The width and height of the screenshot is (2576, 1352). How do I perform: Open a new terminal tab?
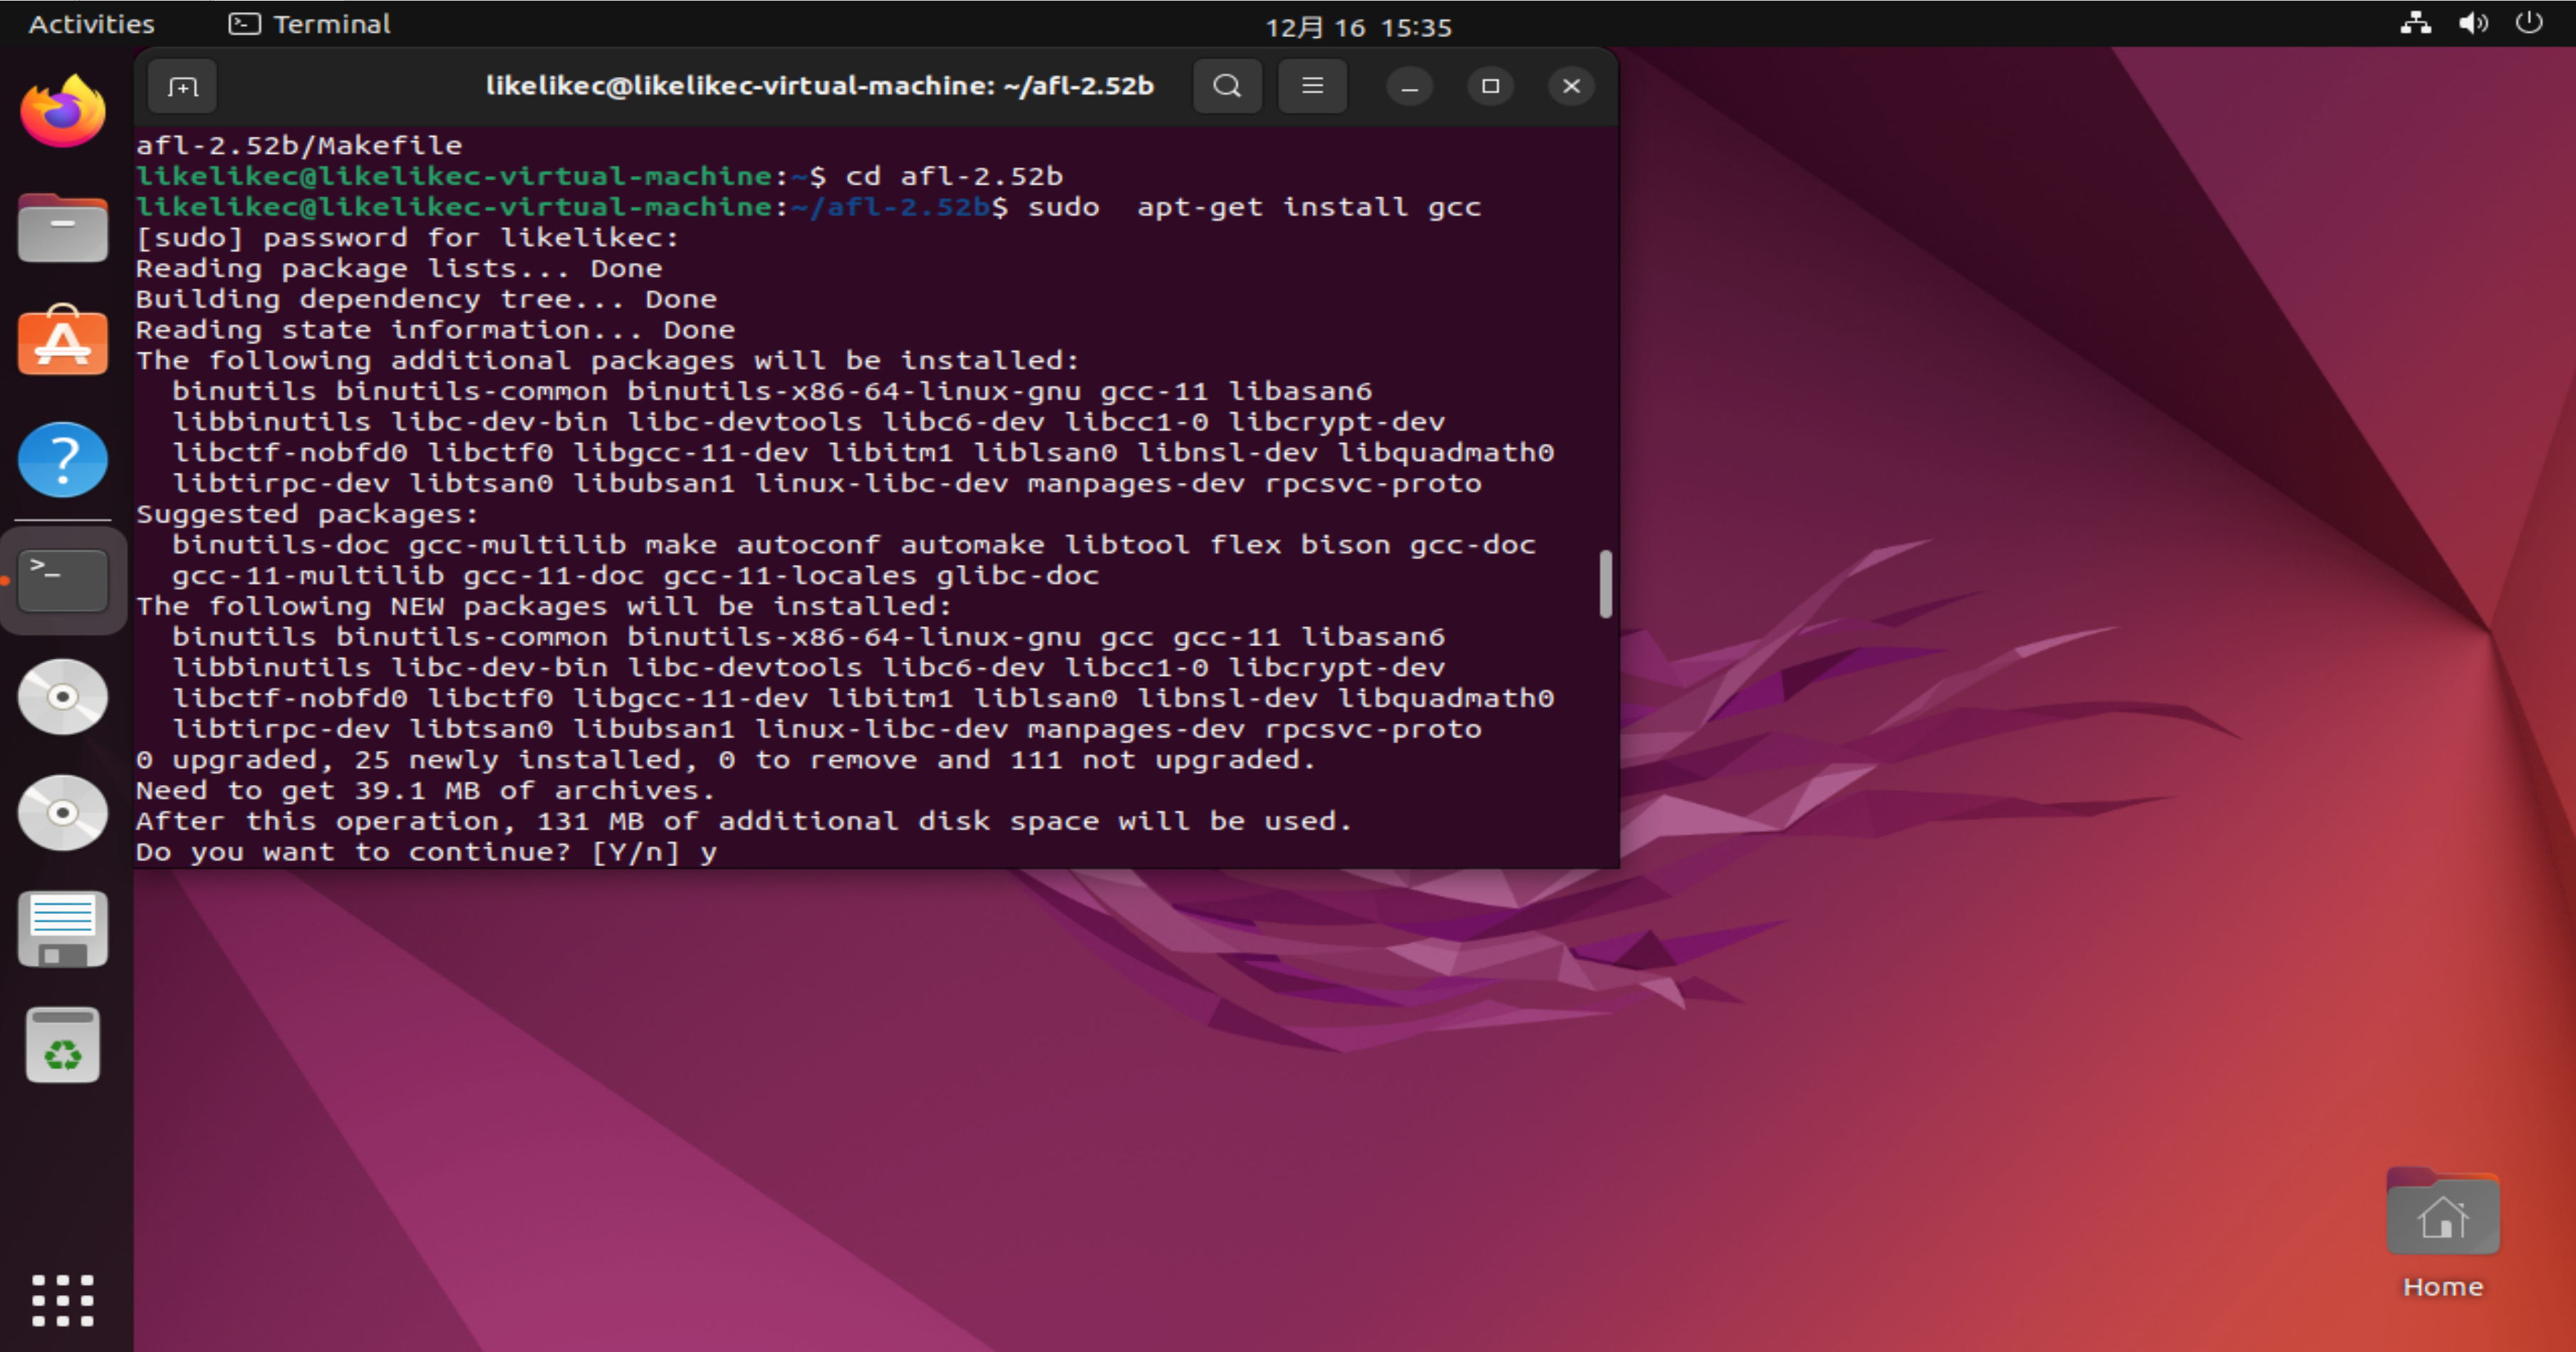click(x=182, y=87)
